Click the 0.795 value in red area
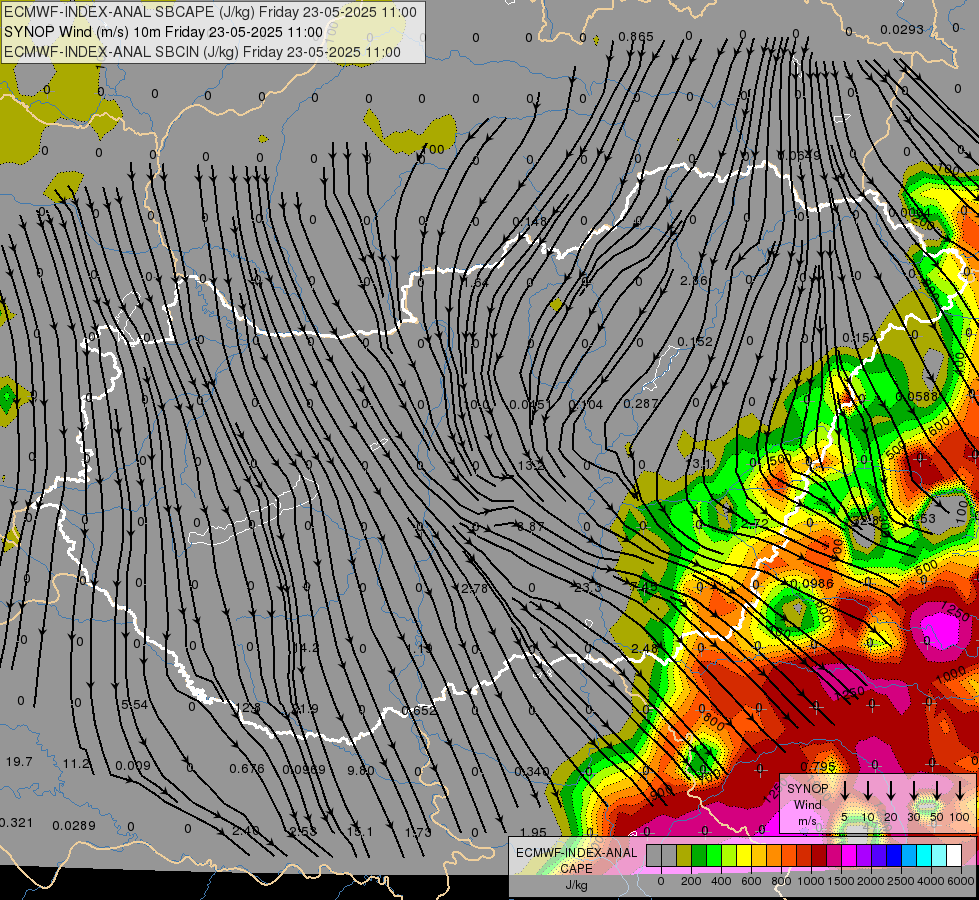The image size is (979, 900). point(817,766)
